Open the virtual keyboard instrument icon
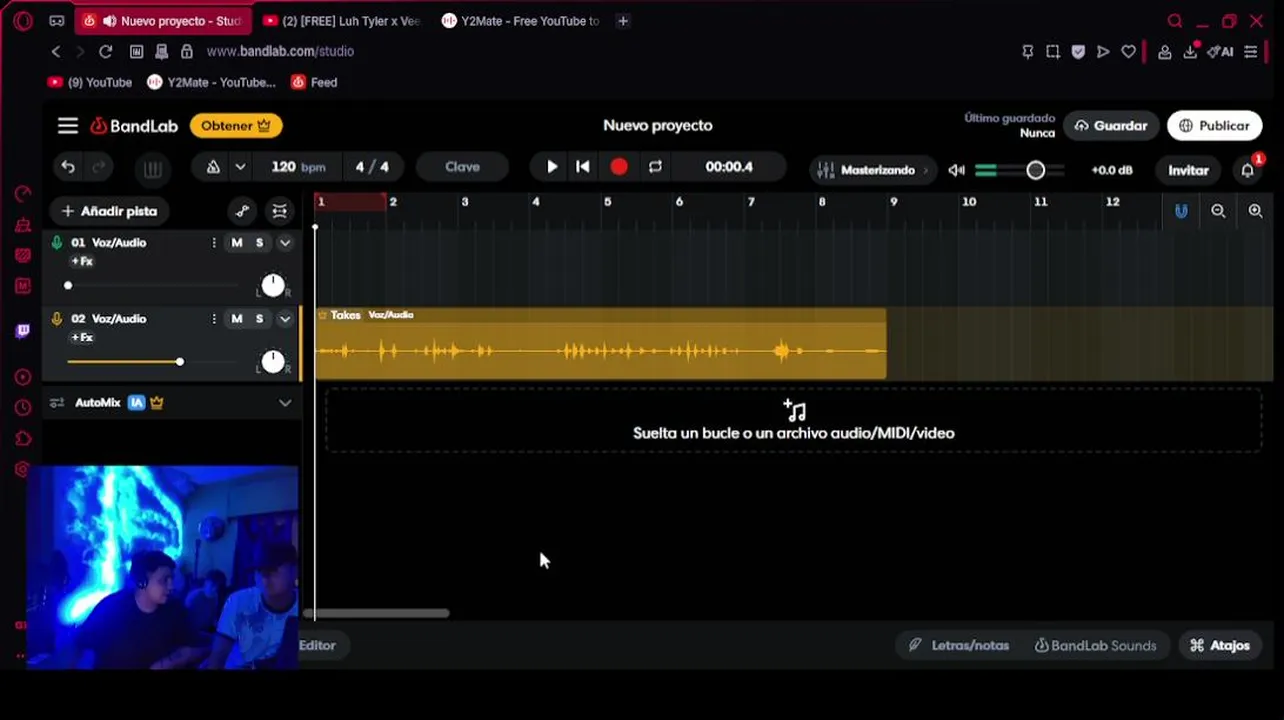 [152, 168]
